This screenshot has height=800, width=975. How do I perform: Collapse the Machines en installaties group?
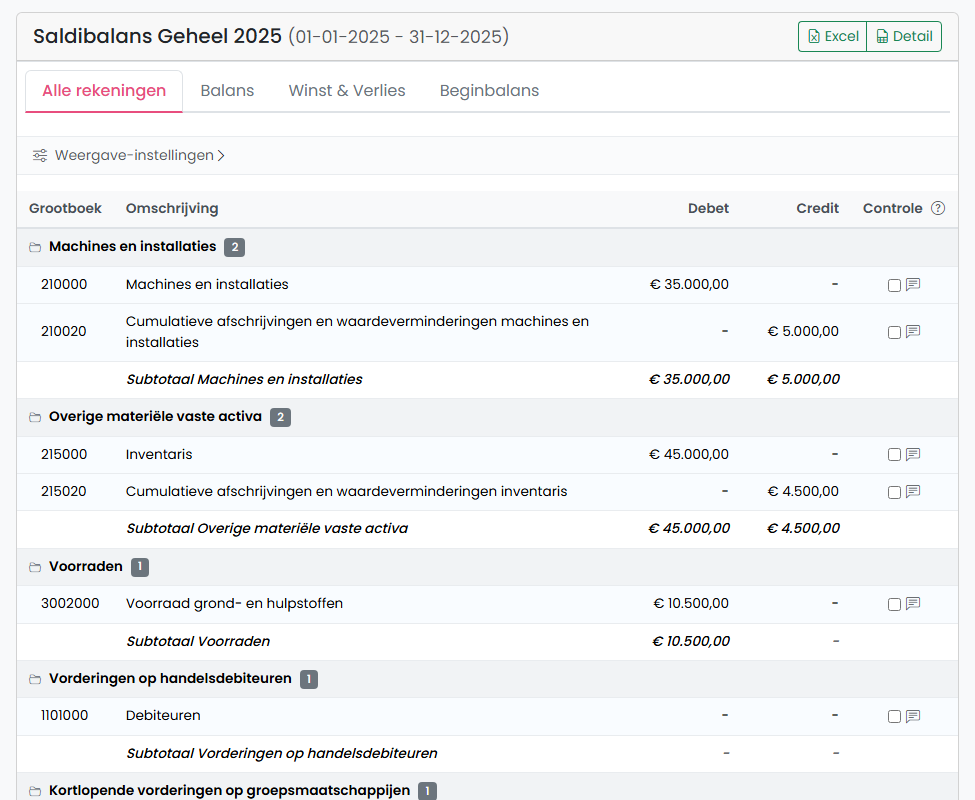[488, 247]
